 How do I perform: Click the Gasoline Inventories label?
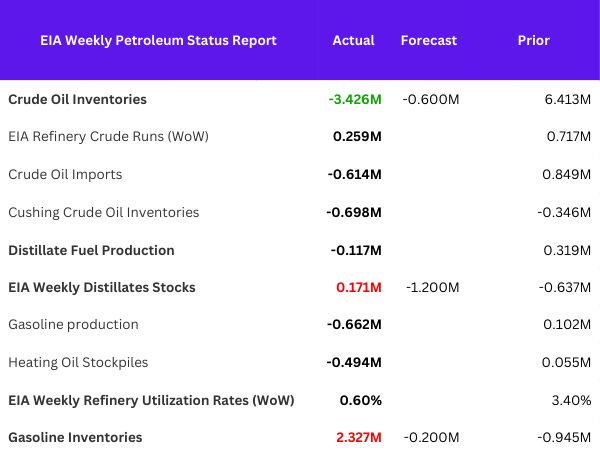[75, 437]
